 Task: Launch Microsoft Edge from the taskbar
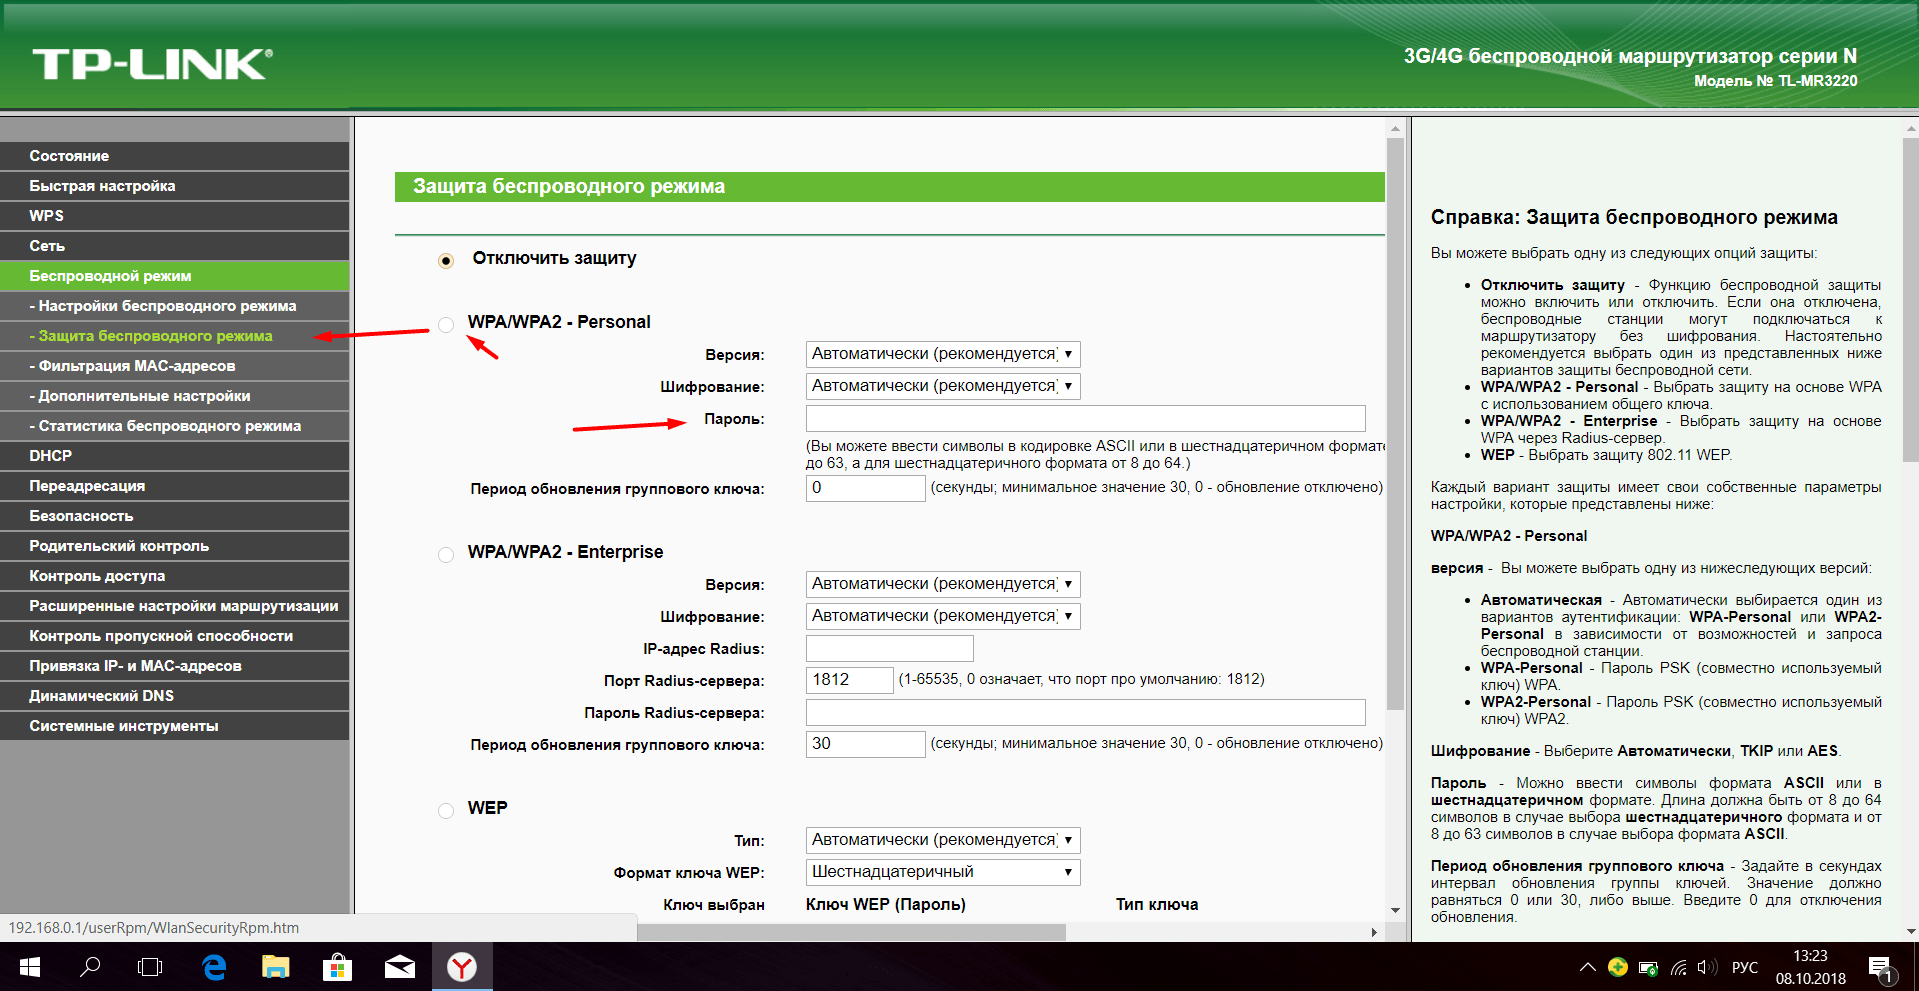pos(214,967)
